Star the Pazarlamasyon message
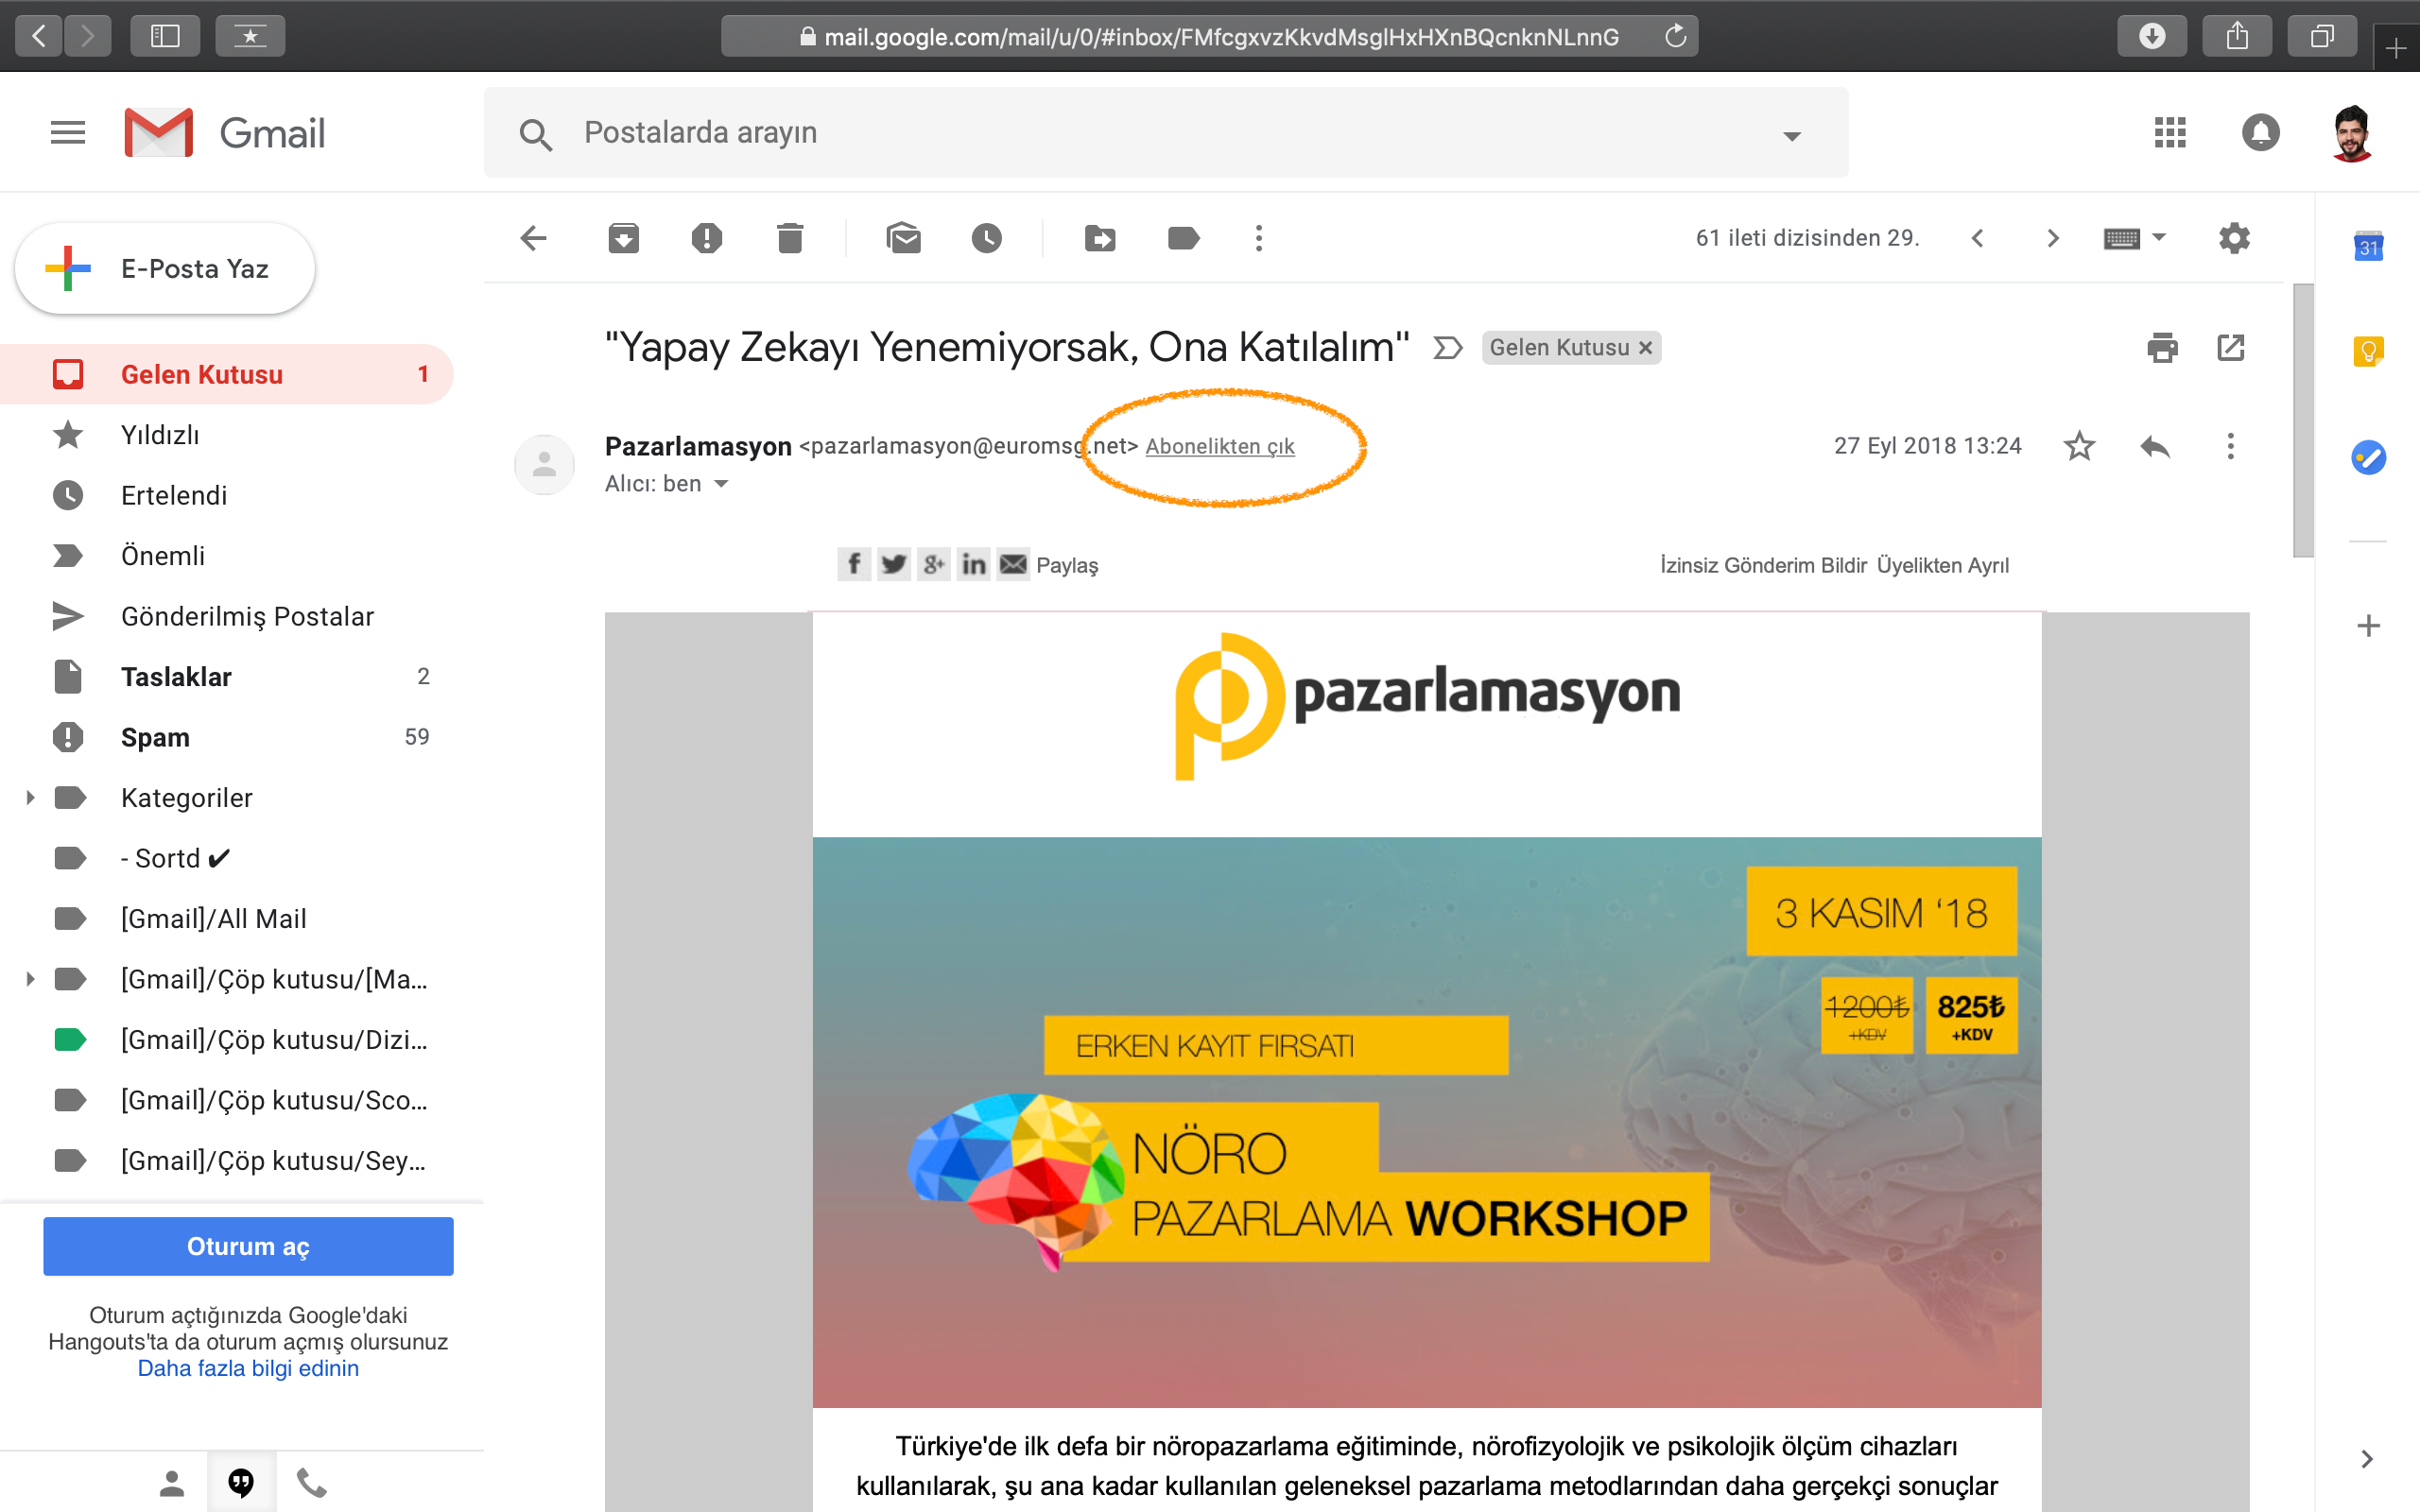The height and width of the screenshot is (1512, 2420). point(2079,446)
